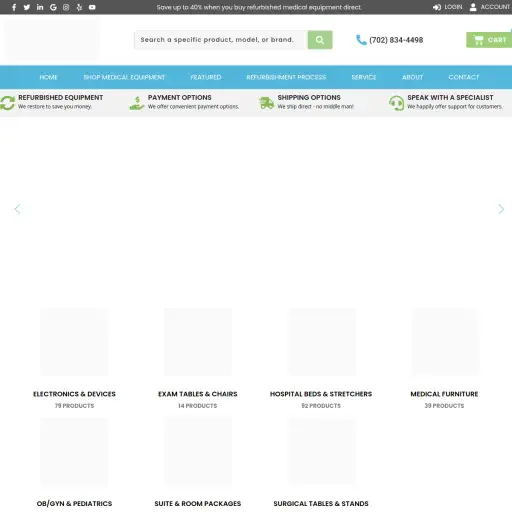512x512 pixels.
Task: Click the Cart button text
Action: click(497, 40)
